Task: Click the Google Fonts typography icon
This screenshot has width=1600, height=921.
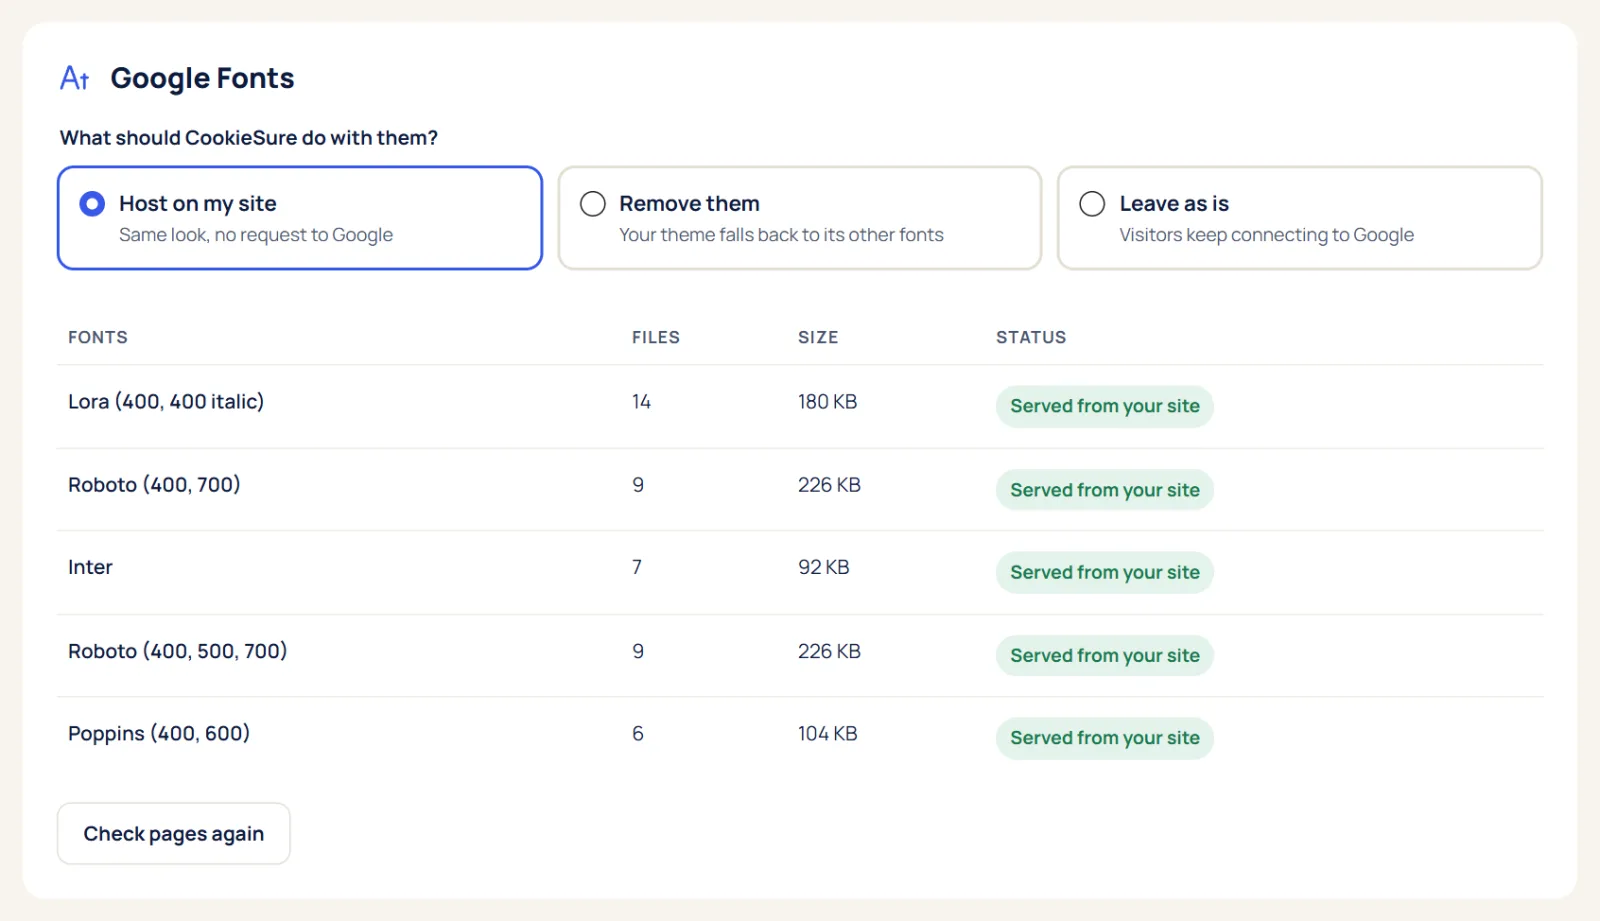Action: coord(75,78)
